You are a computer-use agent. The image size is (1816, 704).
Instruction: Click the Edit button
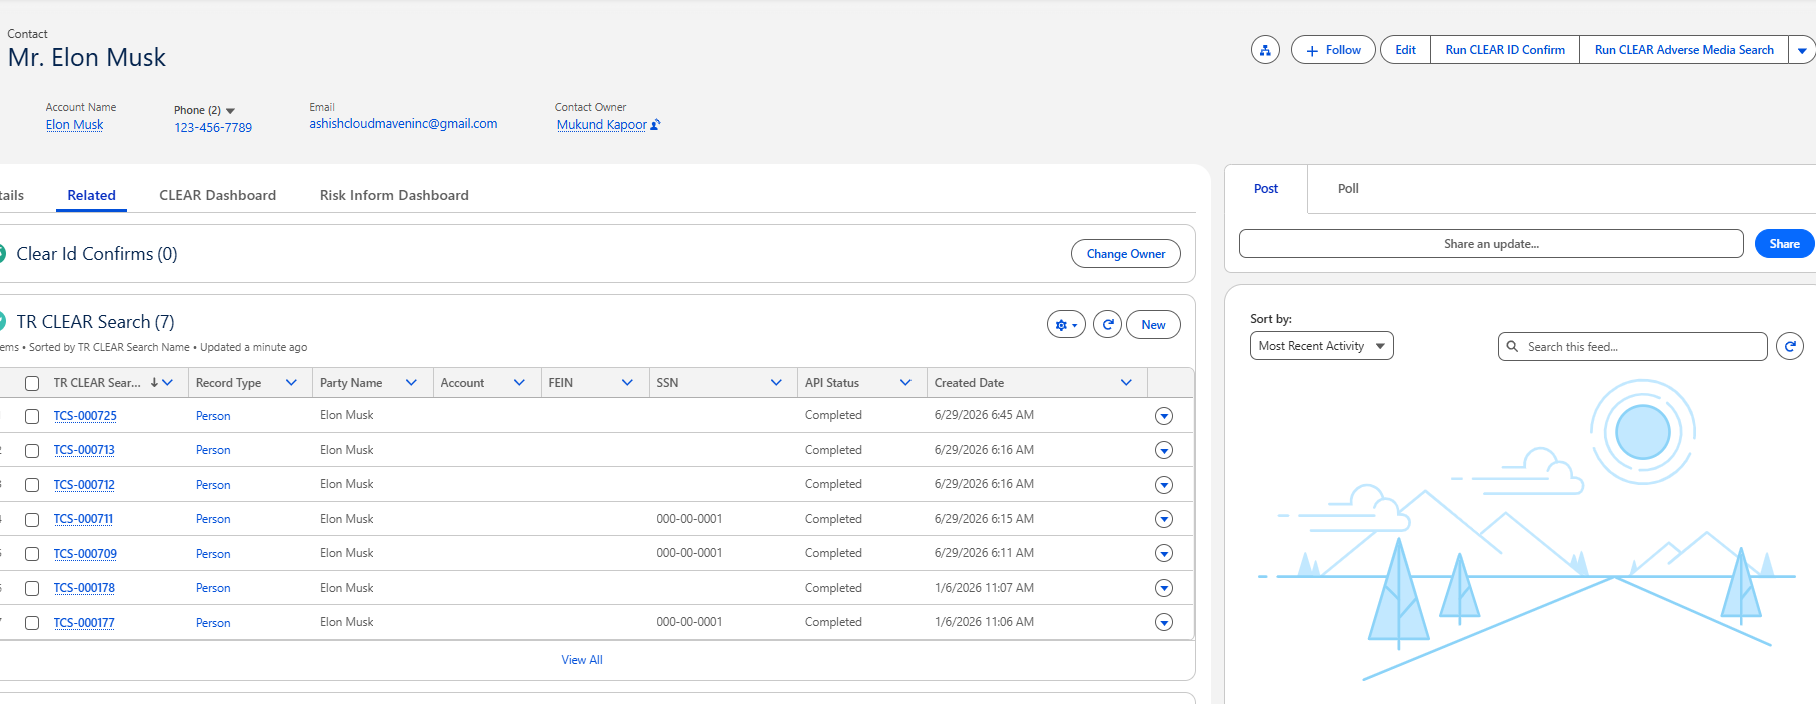[1405, 50]
